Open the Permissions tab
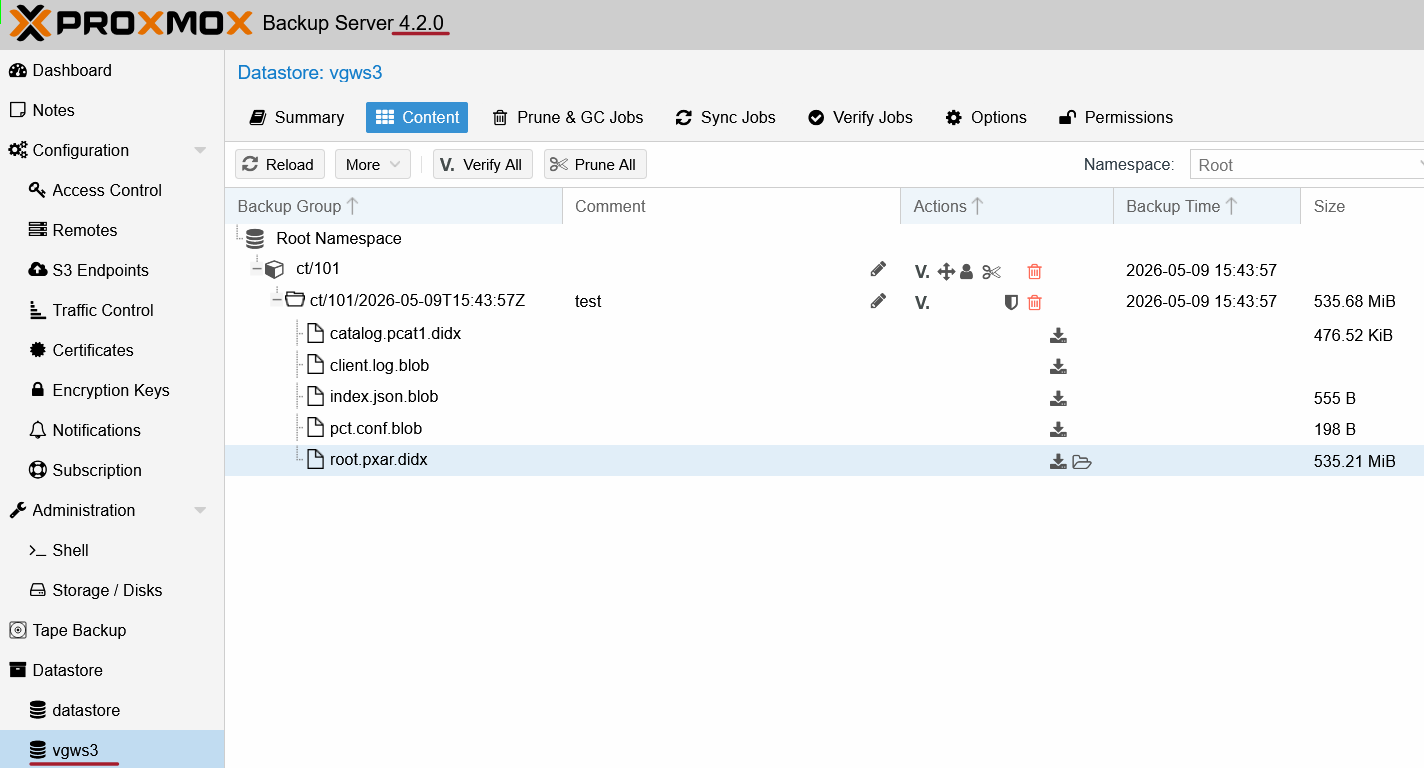The height and width of the screenshot is (768, 1424). click(x=1115, y=117)
